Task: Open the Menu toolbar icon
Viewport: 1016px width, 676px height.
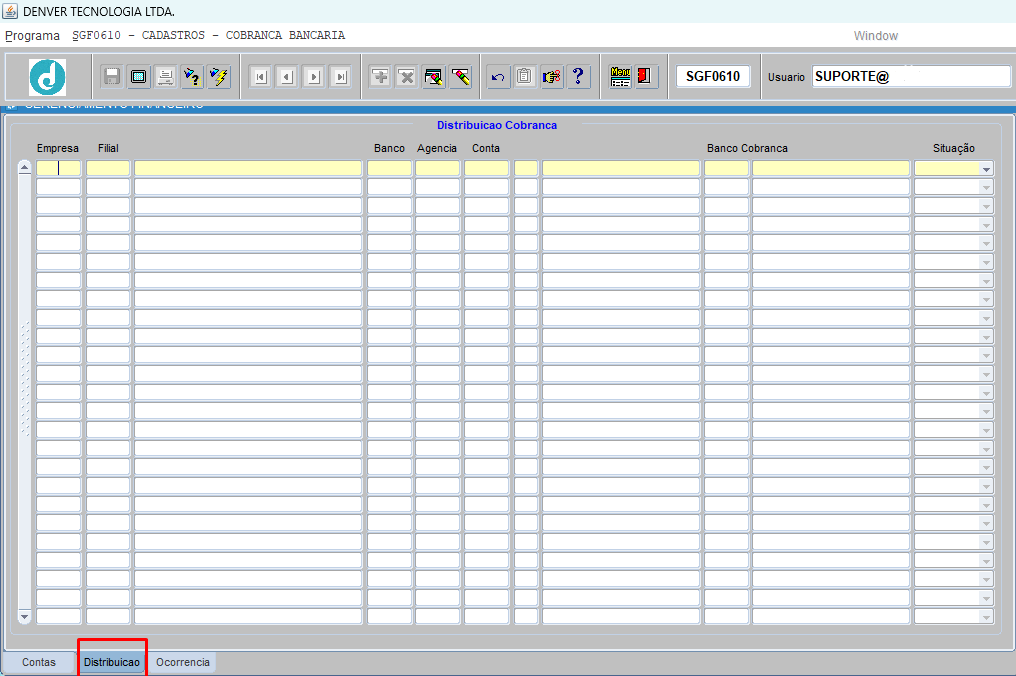Action: 620,77
